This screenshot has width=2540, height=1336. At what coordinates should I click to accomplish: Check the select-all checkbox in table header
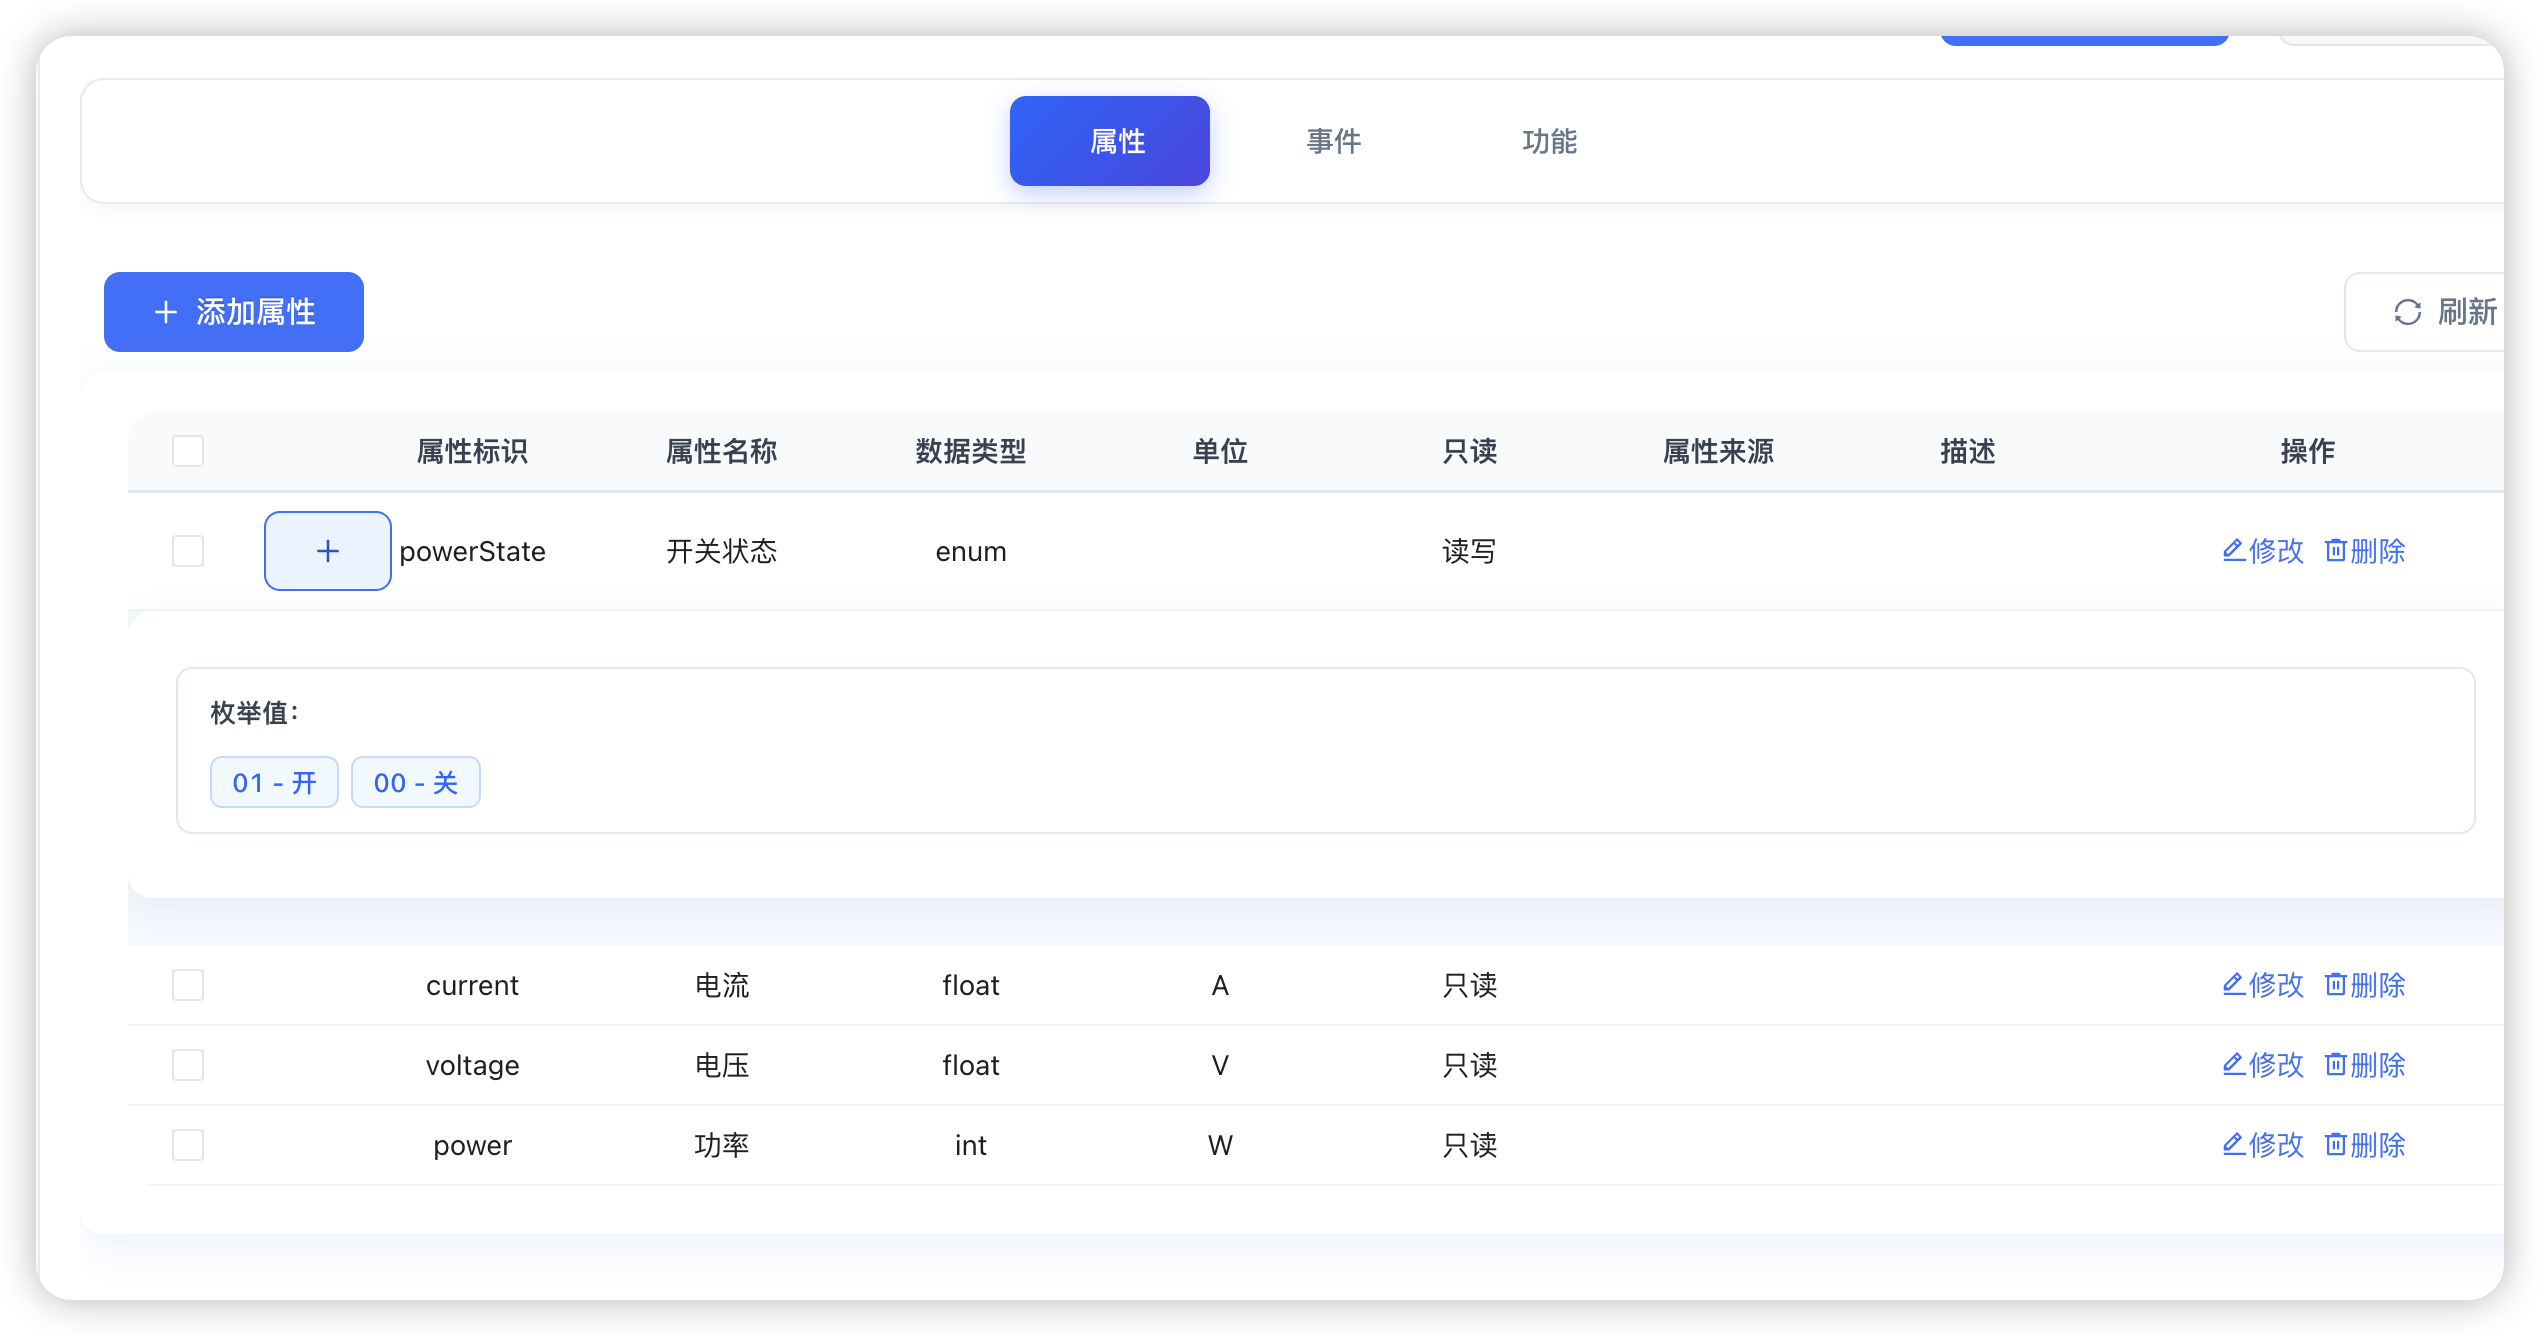pos(187,451)
